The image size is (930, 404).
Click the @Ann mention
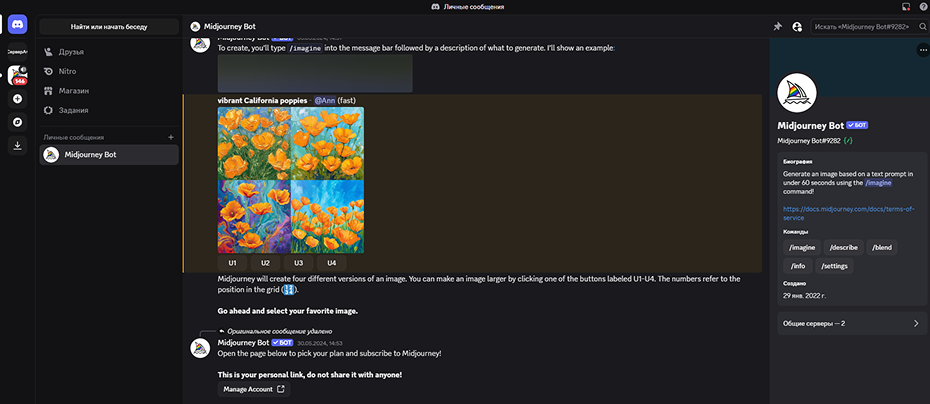[x=324, y=100]
